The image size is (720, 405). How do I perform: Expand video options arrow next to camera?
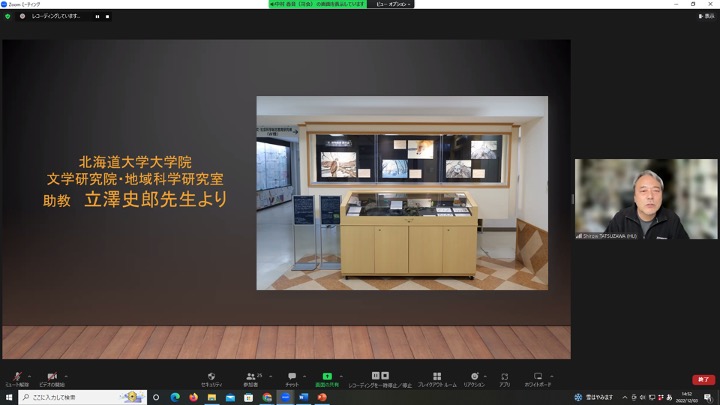(67, 376)
